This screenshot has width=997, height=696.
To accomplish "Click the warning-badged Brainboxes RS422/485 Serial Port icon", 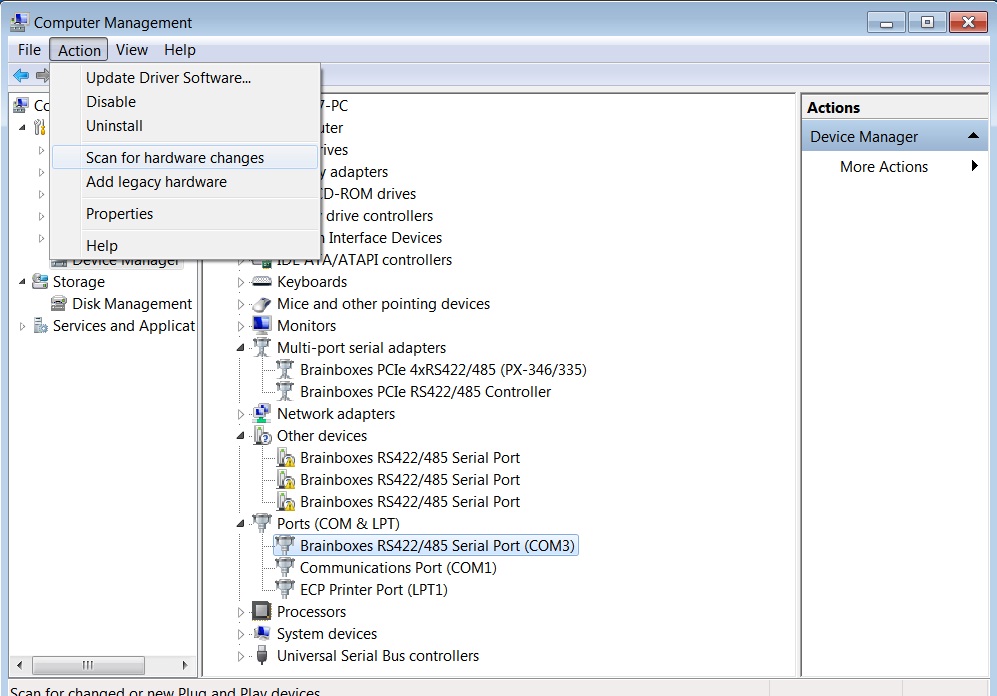I will [x=284, y=457].
